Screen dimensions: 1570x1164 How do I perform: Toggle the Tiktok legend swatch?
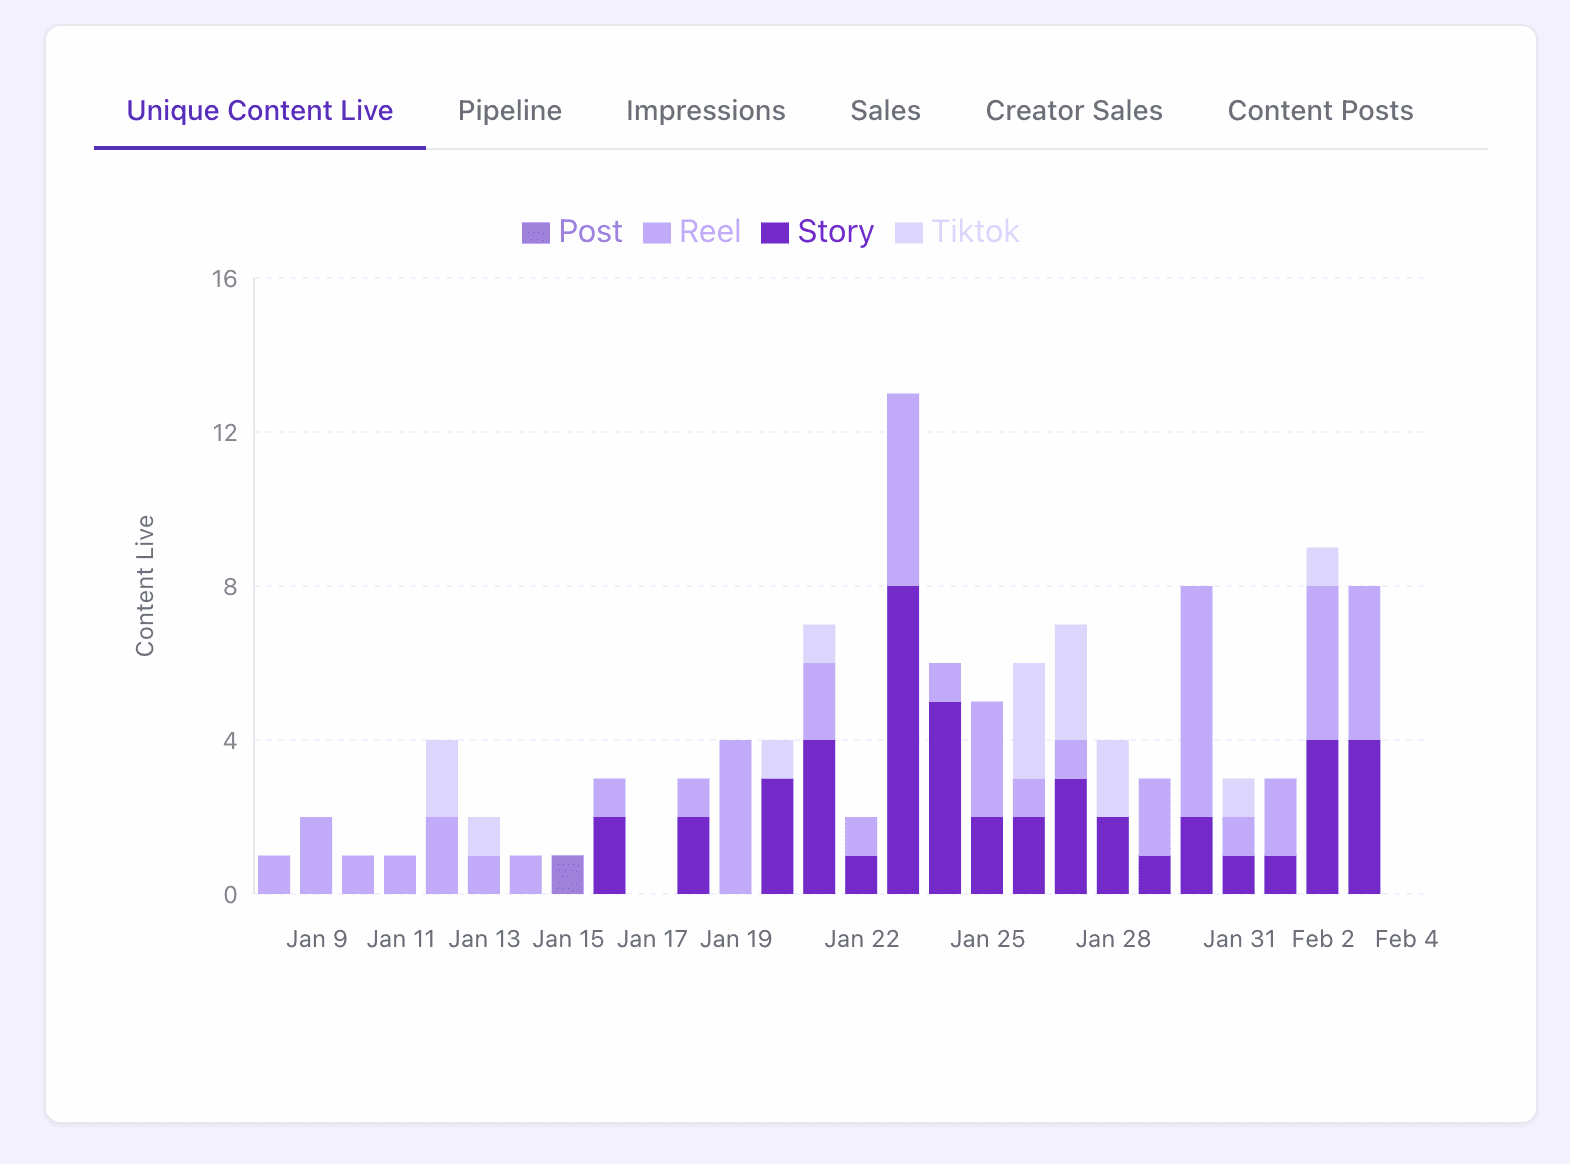tap(909, 233)
